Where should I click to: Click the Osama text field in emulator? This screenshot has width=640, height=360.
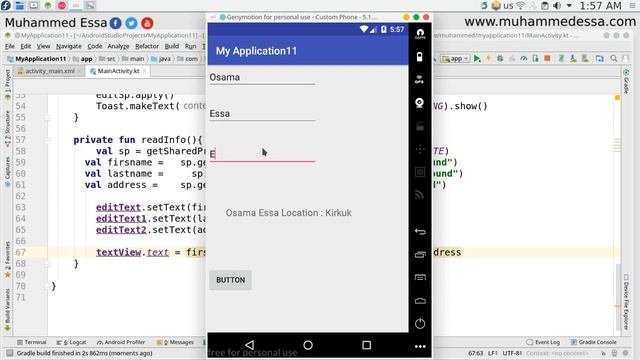point(262,77)
